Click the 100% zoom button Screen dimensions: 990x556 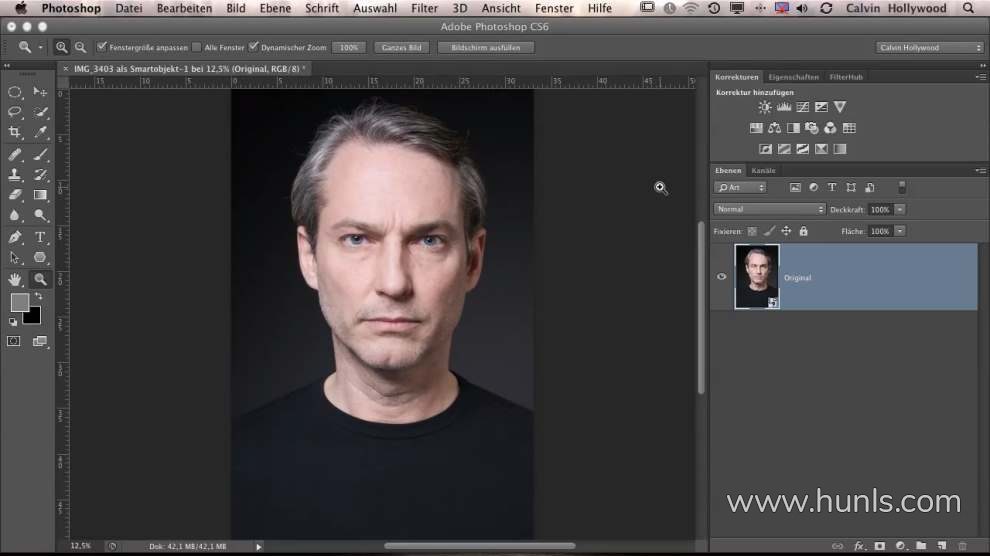coord(349,47)
